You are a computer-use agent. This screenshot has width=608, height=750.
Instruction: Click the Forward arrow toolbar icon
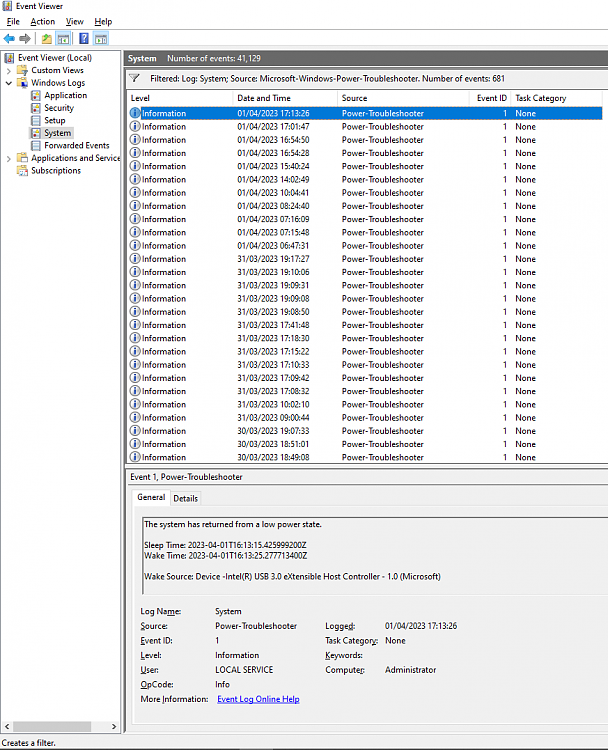25,39
